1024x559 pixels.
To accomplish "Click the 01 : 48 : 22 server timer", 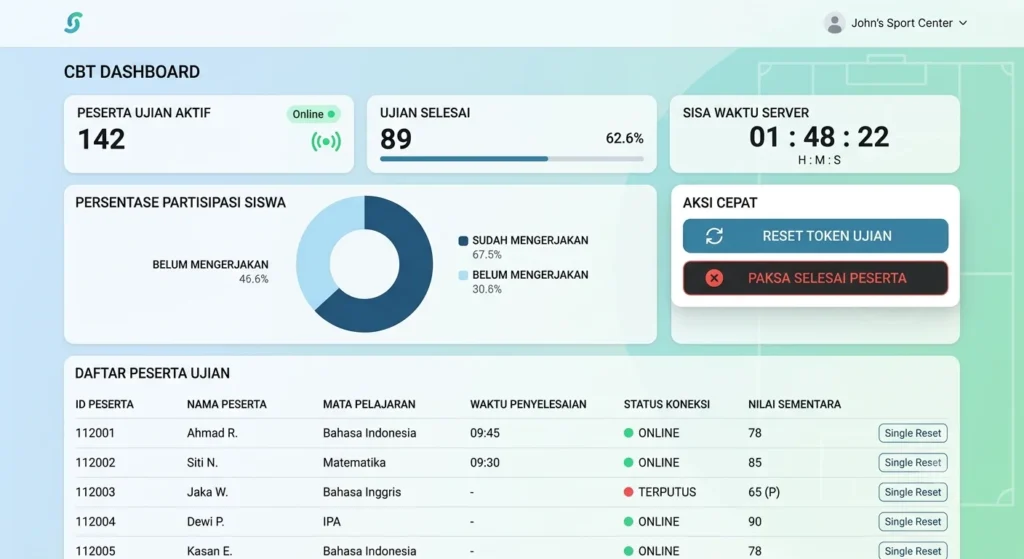I will click(819, 137).
